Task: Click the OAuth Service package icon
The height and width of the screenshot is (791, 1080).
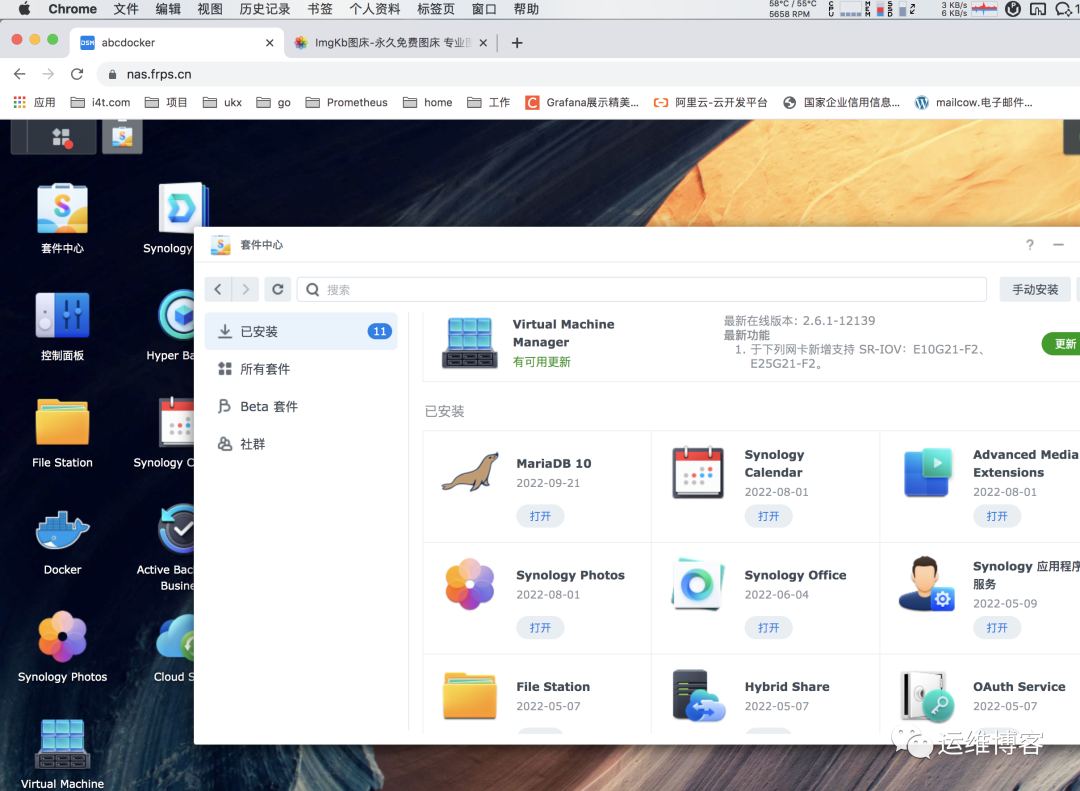Action: coord(928,696)
